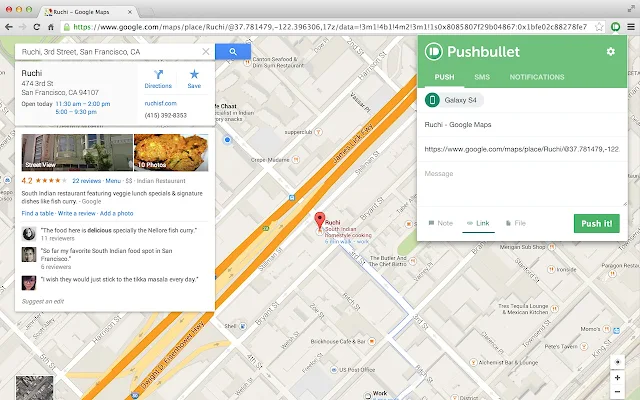The height and width of the screenshot is (400, 640).
Task: Go back with browser back arrow
Action: [9, 27]
